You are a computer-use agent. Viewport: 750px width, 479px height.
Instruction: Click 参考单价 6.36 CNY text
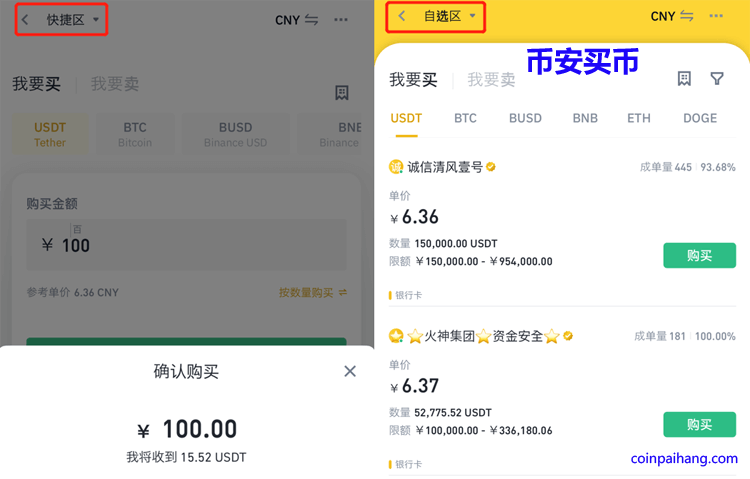click(73, 292)
